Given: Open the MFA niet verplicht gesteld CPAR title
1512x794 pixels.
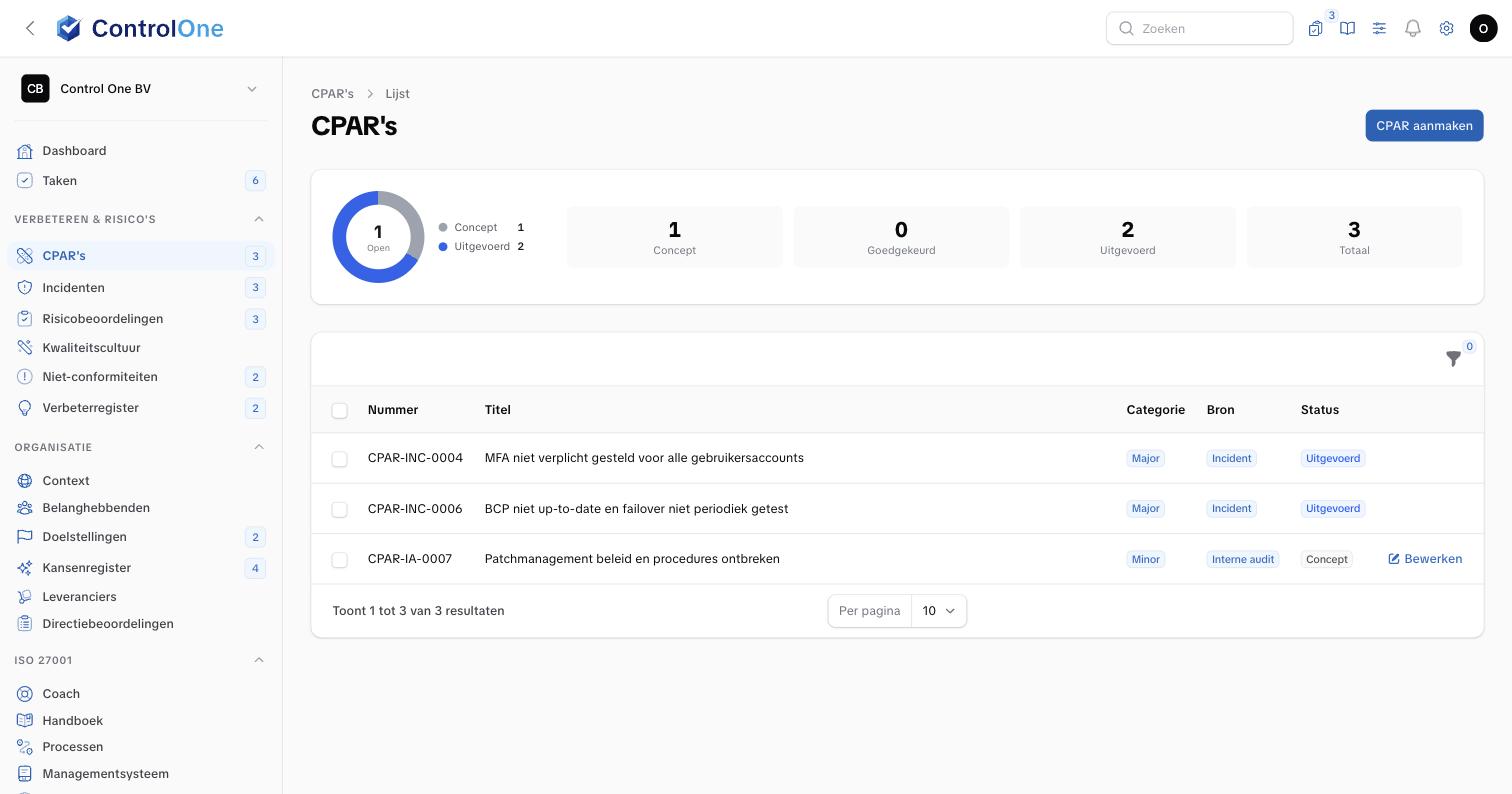Looking at the screenshot, I should [x=644, y=458].
